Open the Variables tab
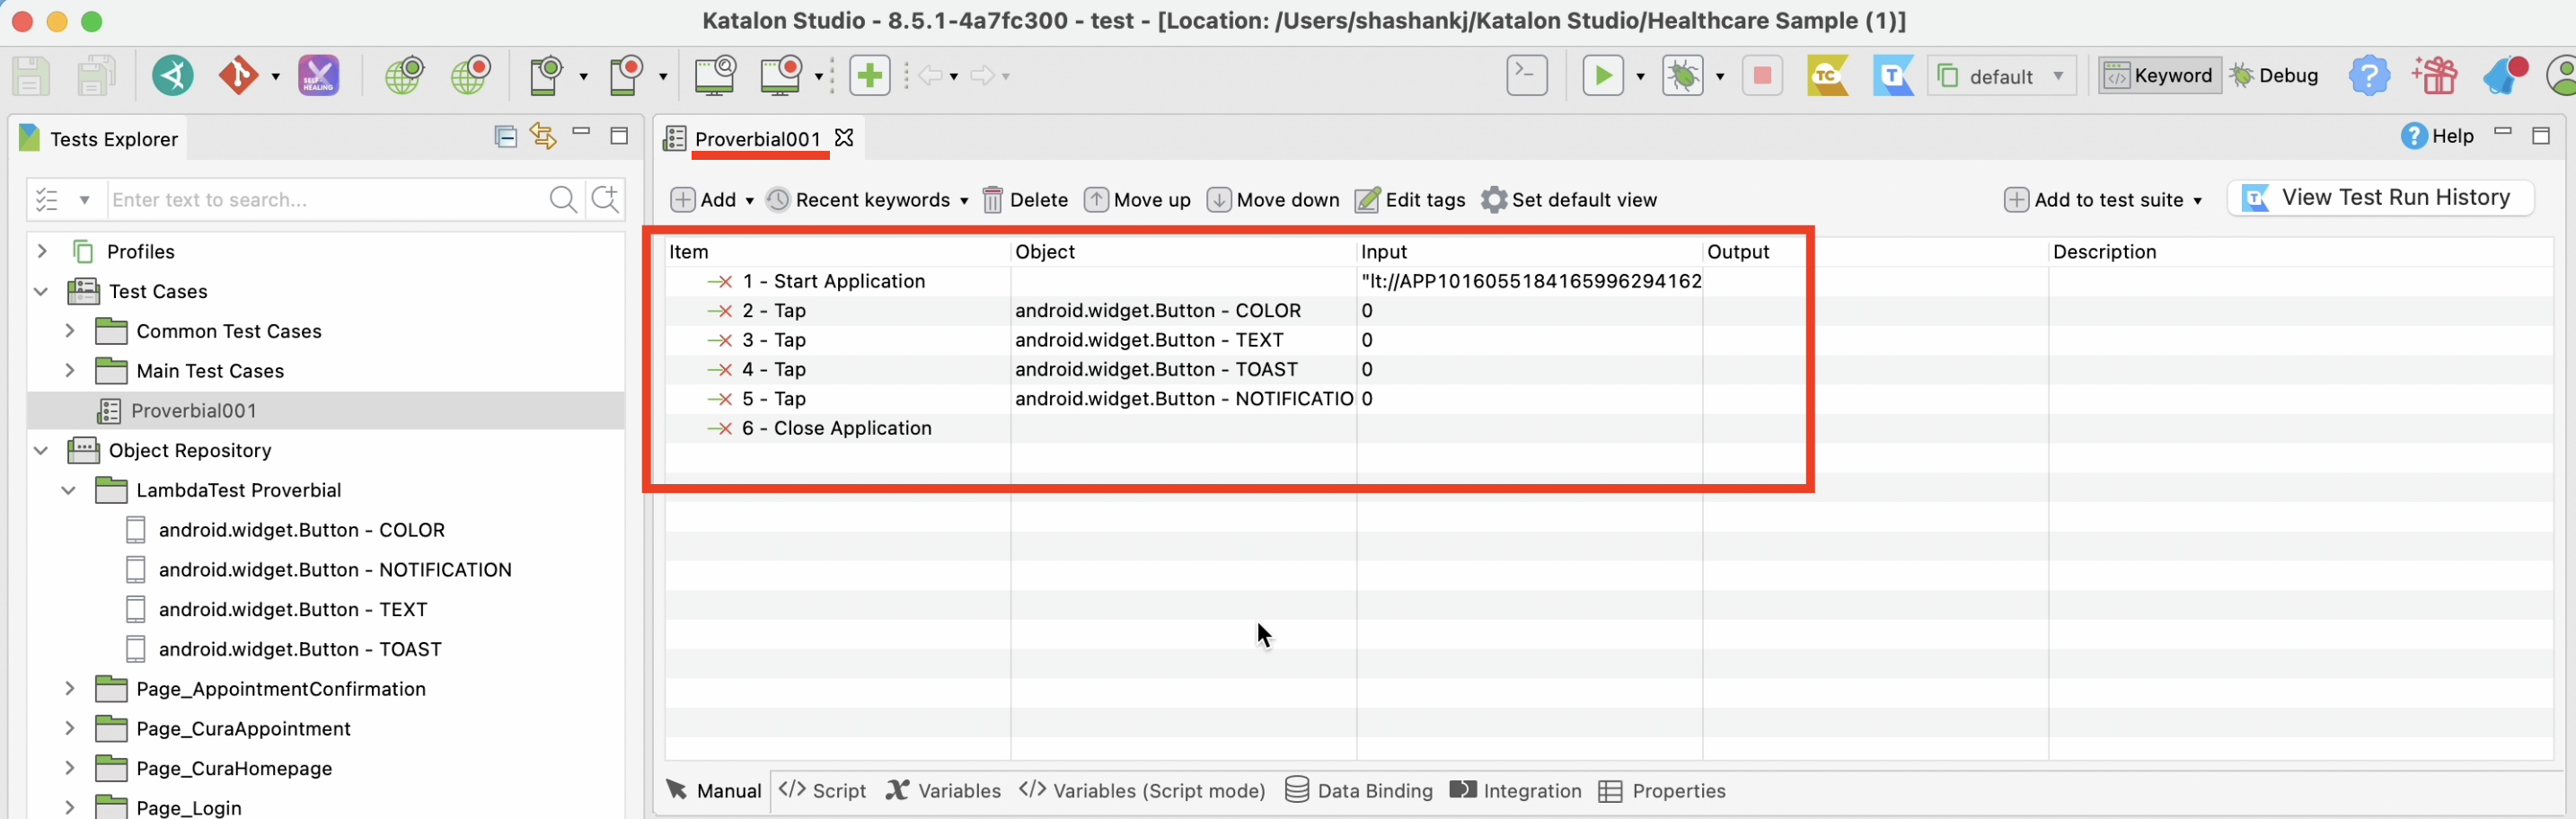The image size is (2576, 819). [x=943, y=791]
